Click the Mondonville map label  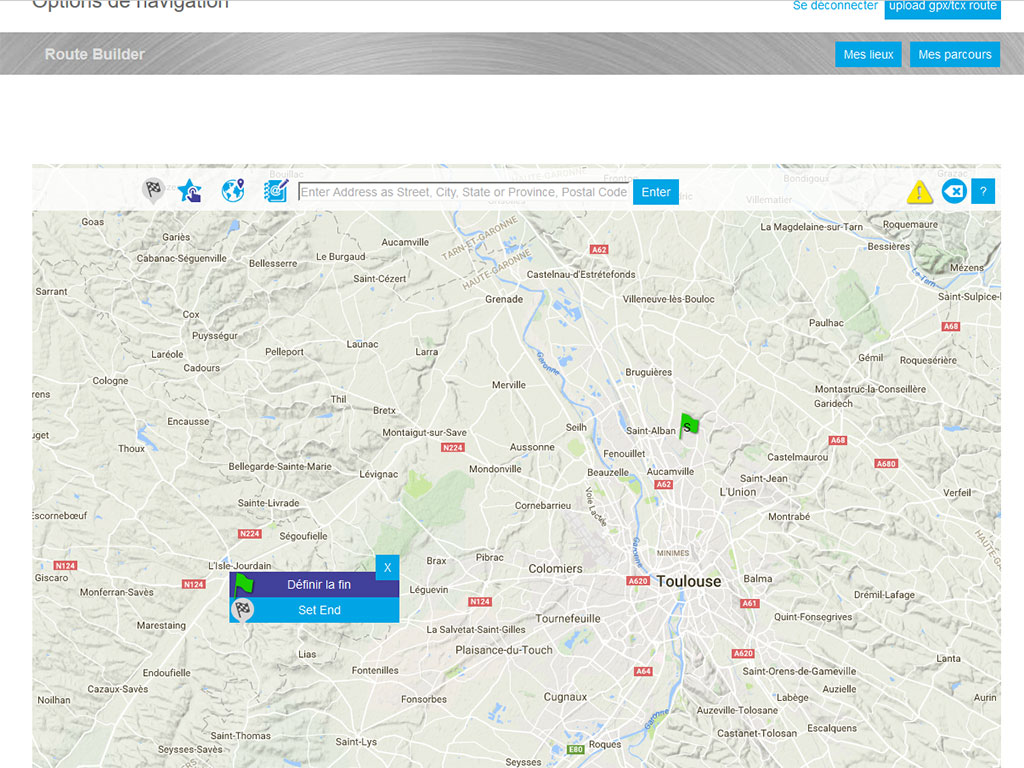click(x=496, y=469)
